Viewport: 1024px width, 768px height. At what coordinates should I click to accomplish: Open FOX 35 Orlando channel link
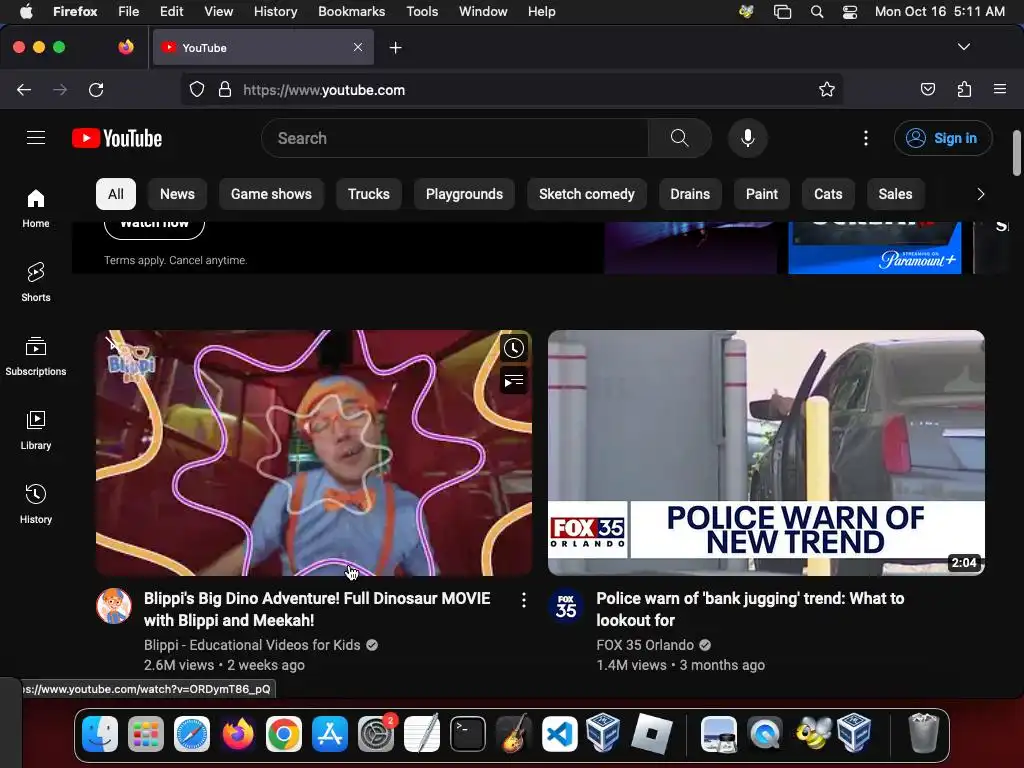[x=645, y=645]
